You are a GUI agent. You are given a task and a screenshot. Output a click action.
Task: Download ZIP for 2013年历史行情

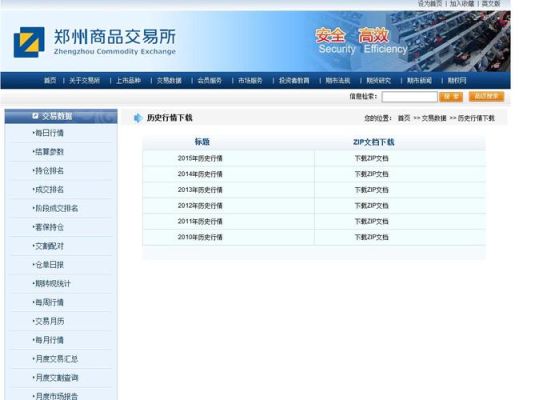point(372,190)
